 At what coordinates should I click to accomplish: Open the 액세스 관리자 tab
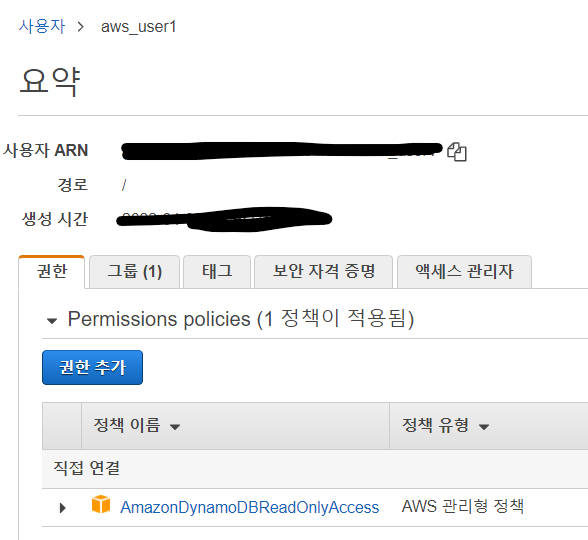(464, 272)
